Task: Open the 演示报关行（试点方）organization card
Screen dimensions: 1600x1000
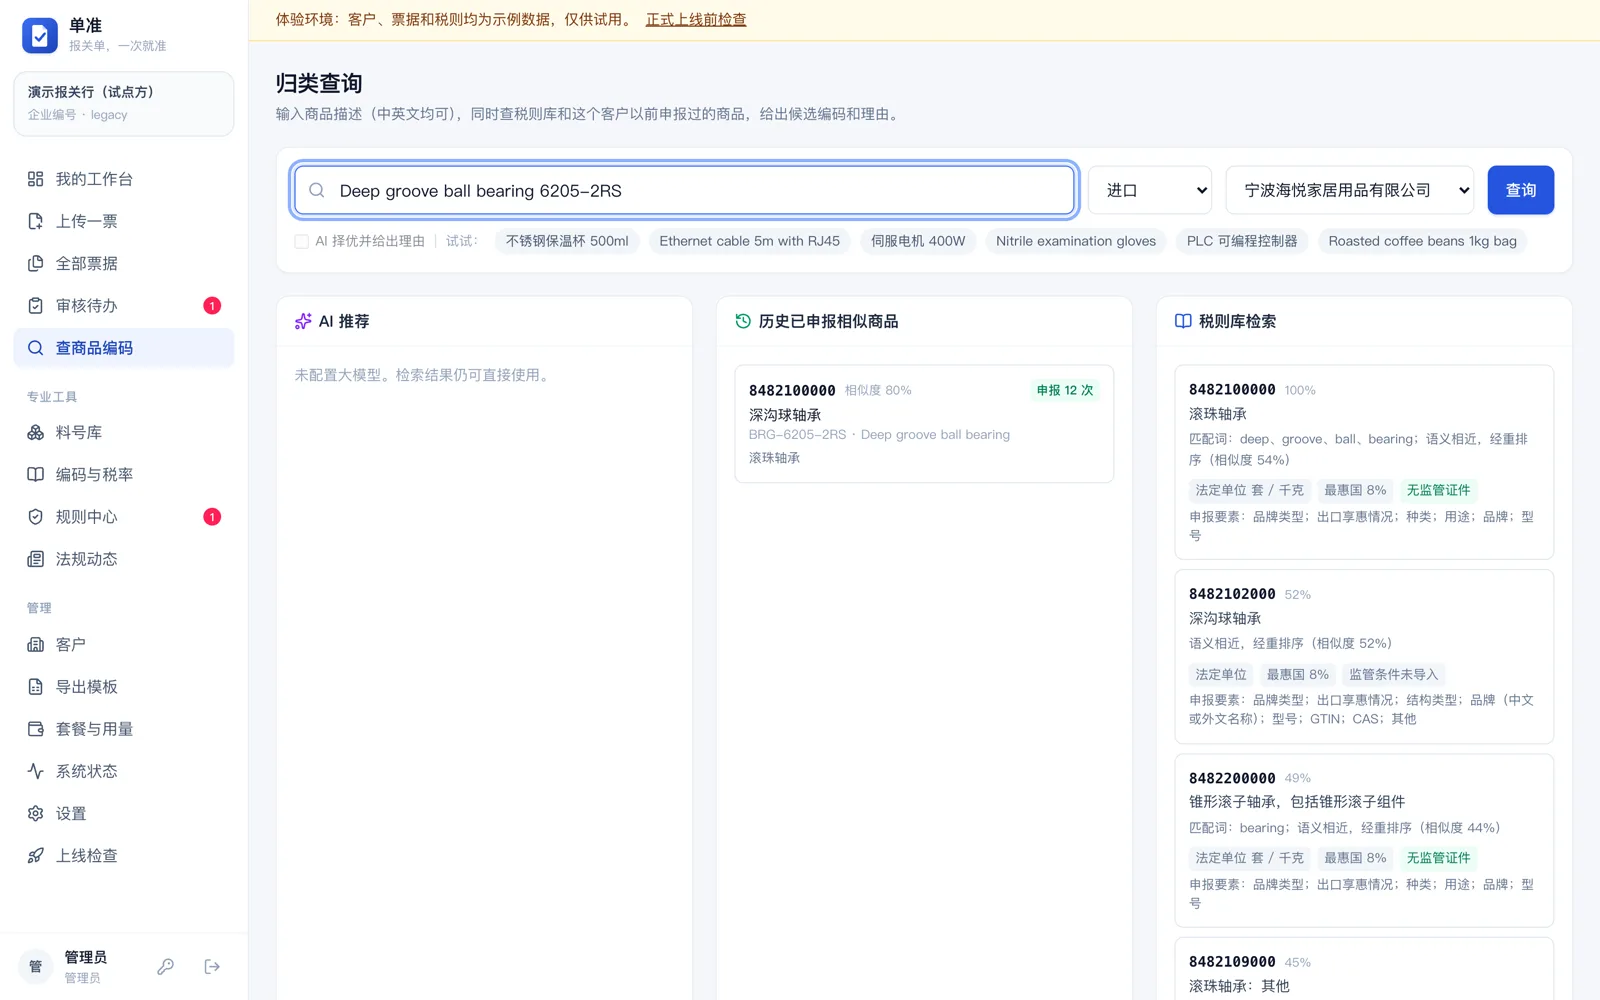Action: click(x=124, y=103)
